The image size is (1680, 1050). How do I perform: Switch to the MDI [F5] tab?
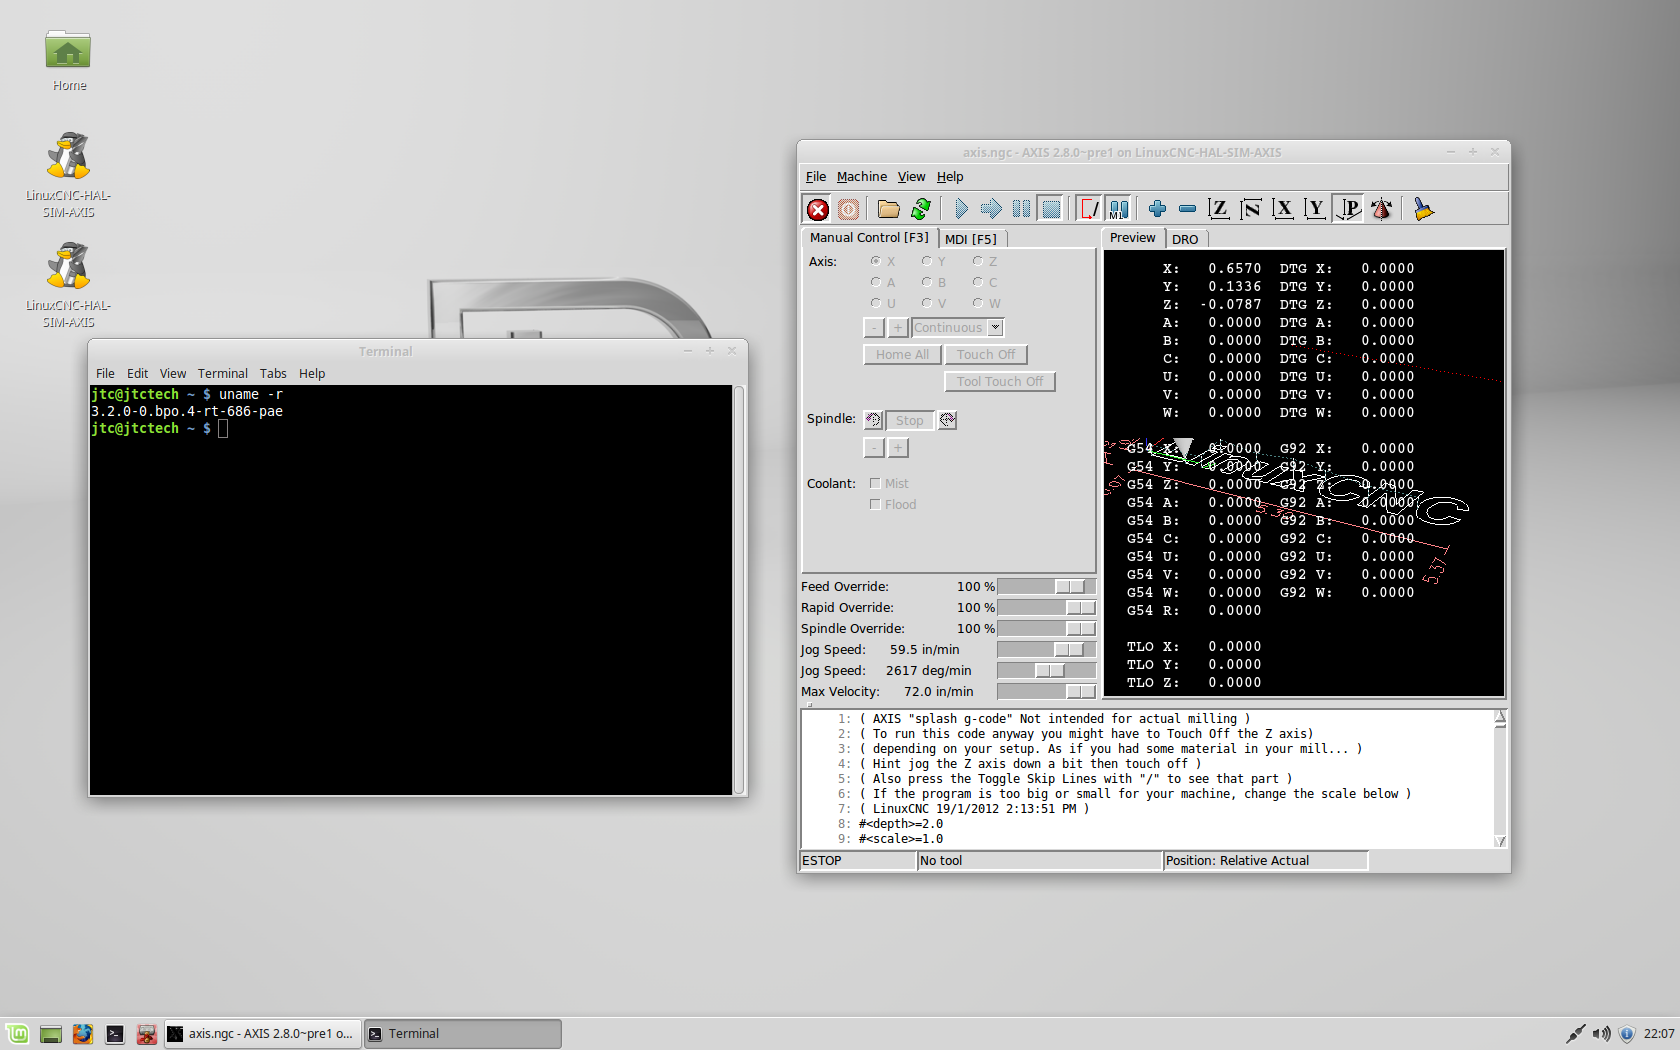click(971, 239)
